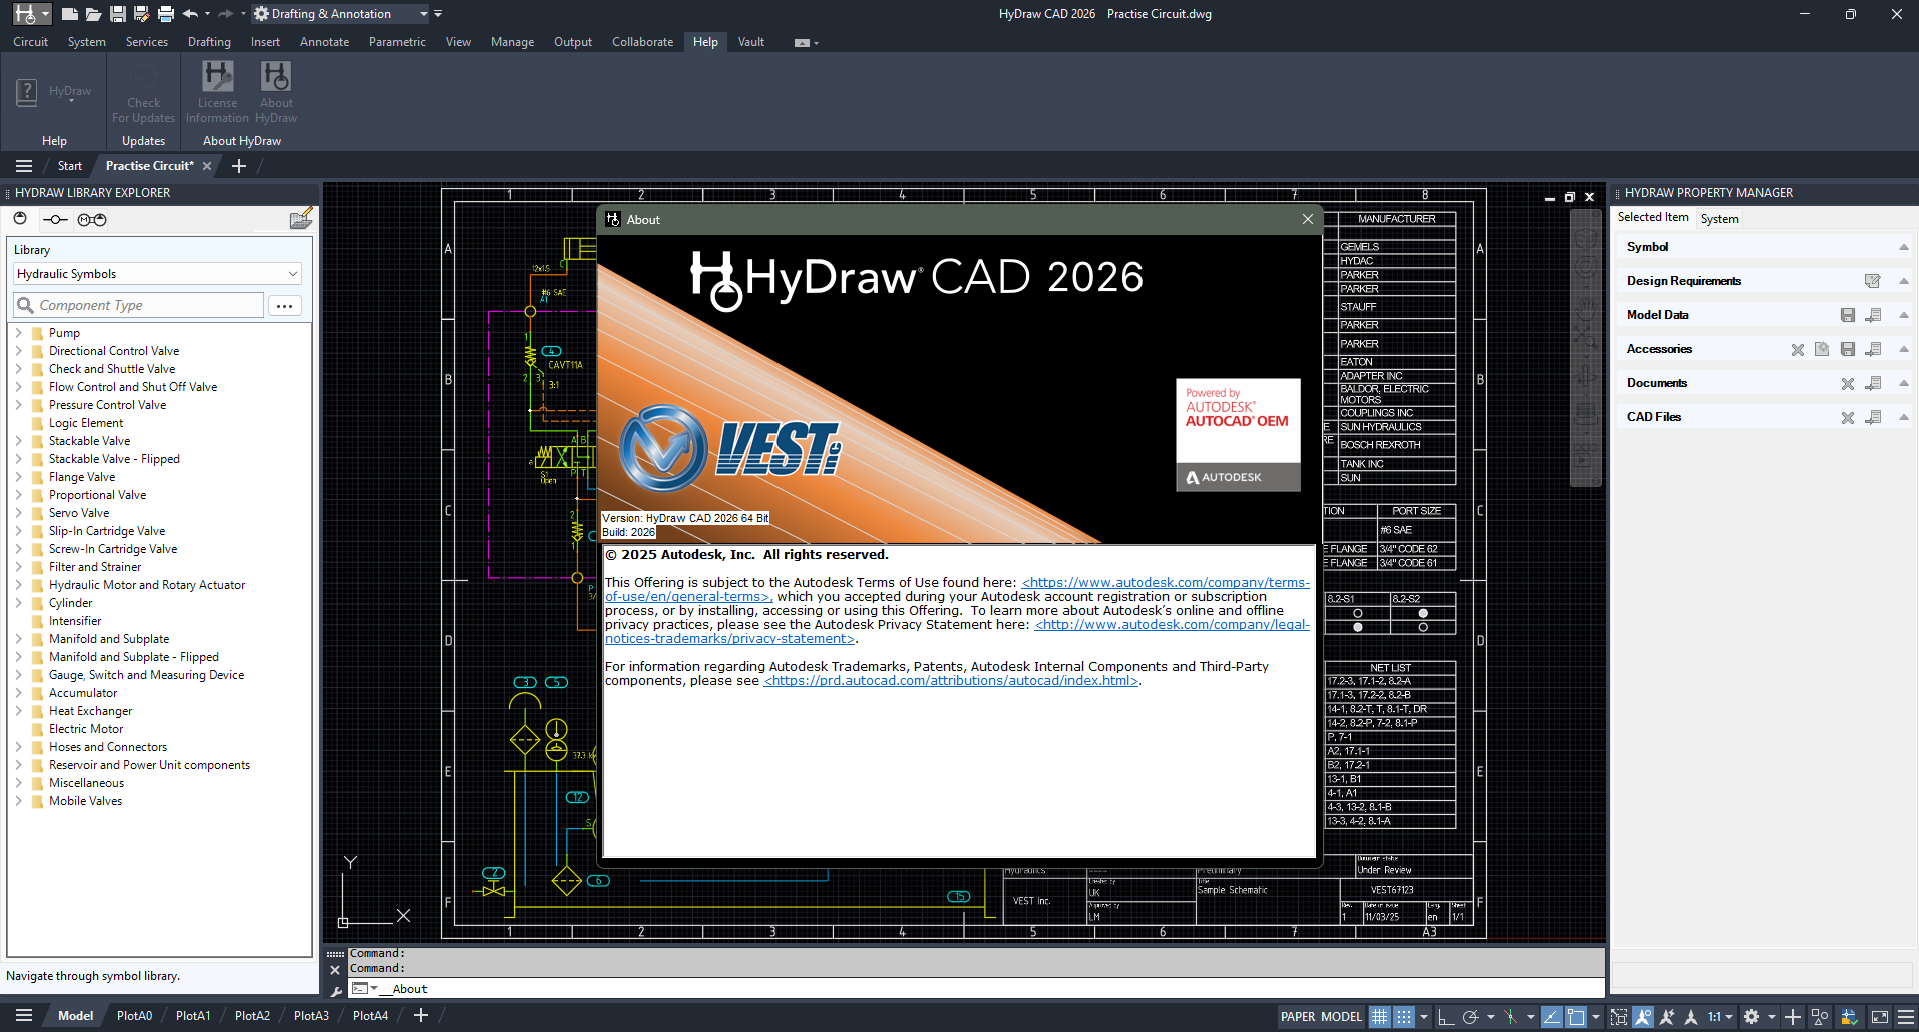Click the delete X icon next to Documents

click(x=1848, y=383)
